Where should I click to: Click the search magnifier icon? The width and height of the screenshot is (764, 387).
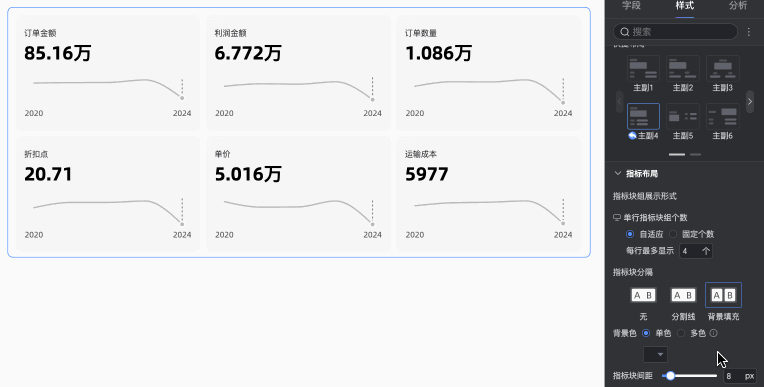click(x=625, y=32)
